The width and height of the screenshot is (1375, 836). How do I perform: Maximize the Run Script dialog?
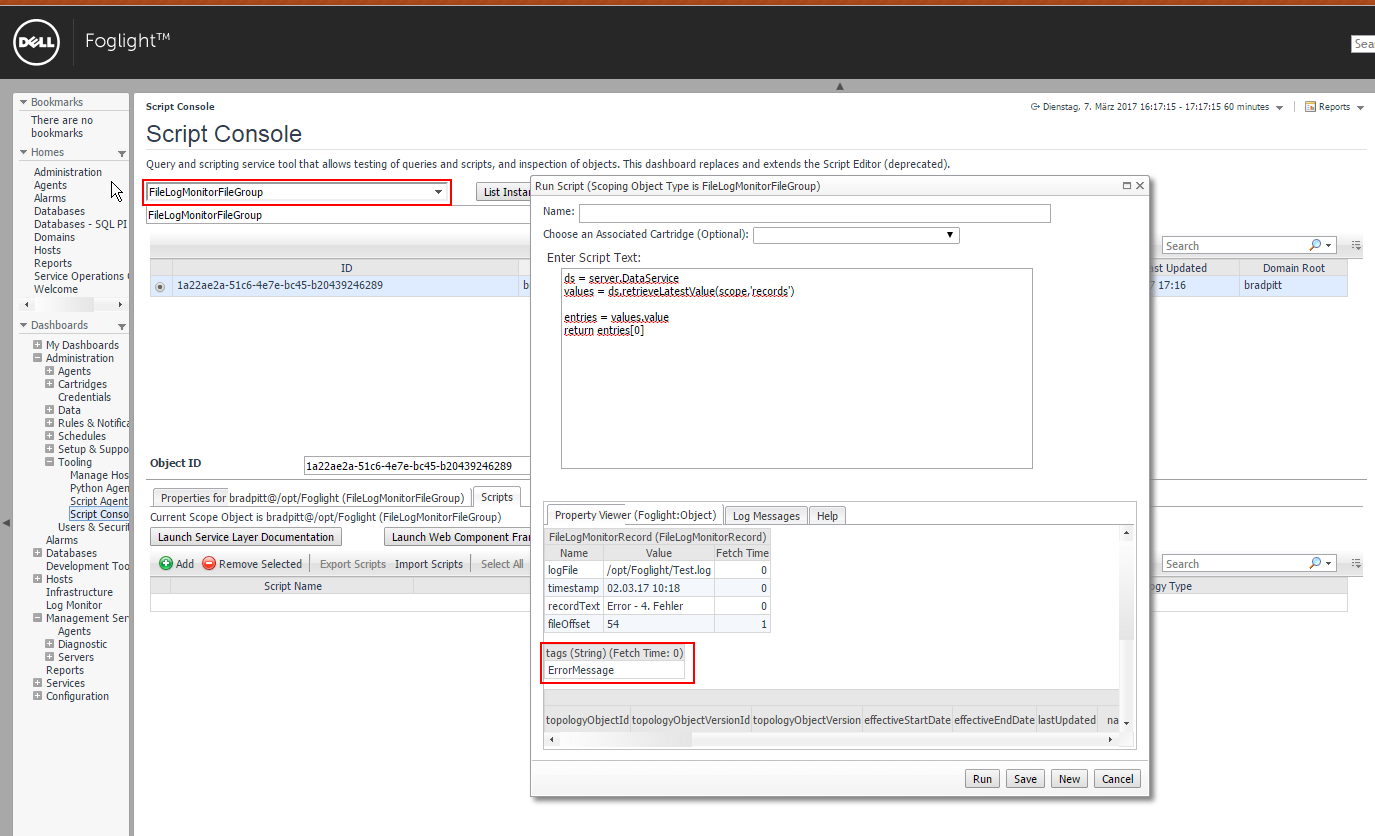1127,186
